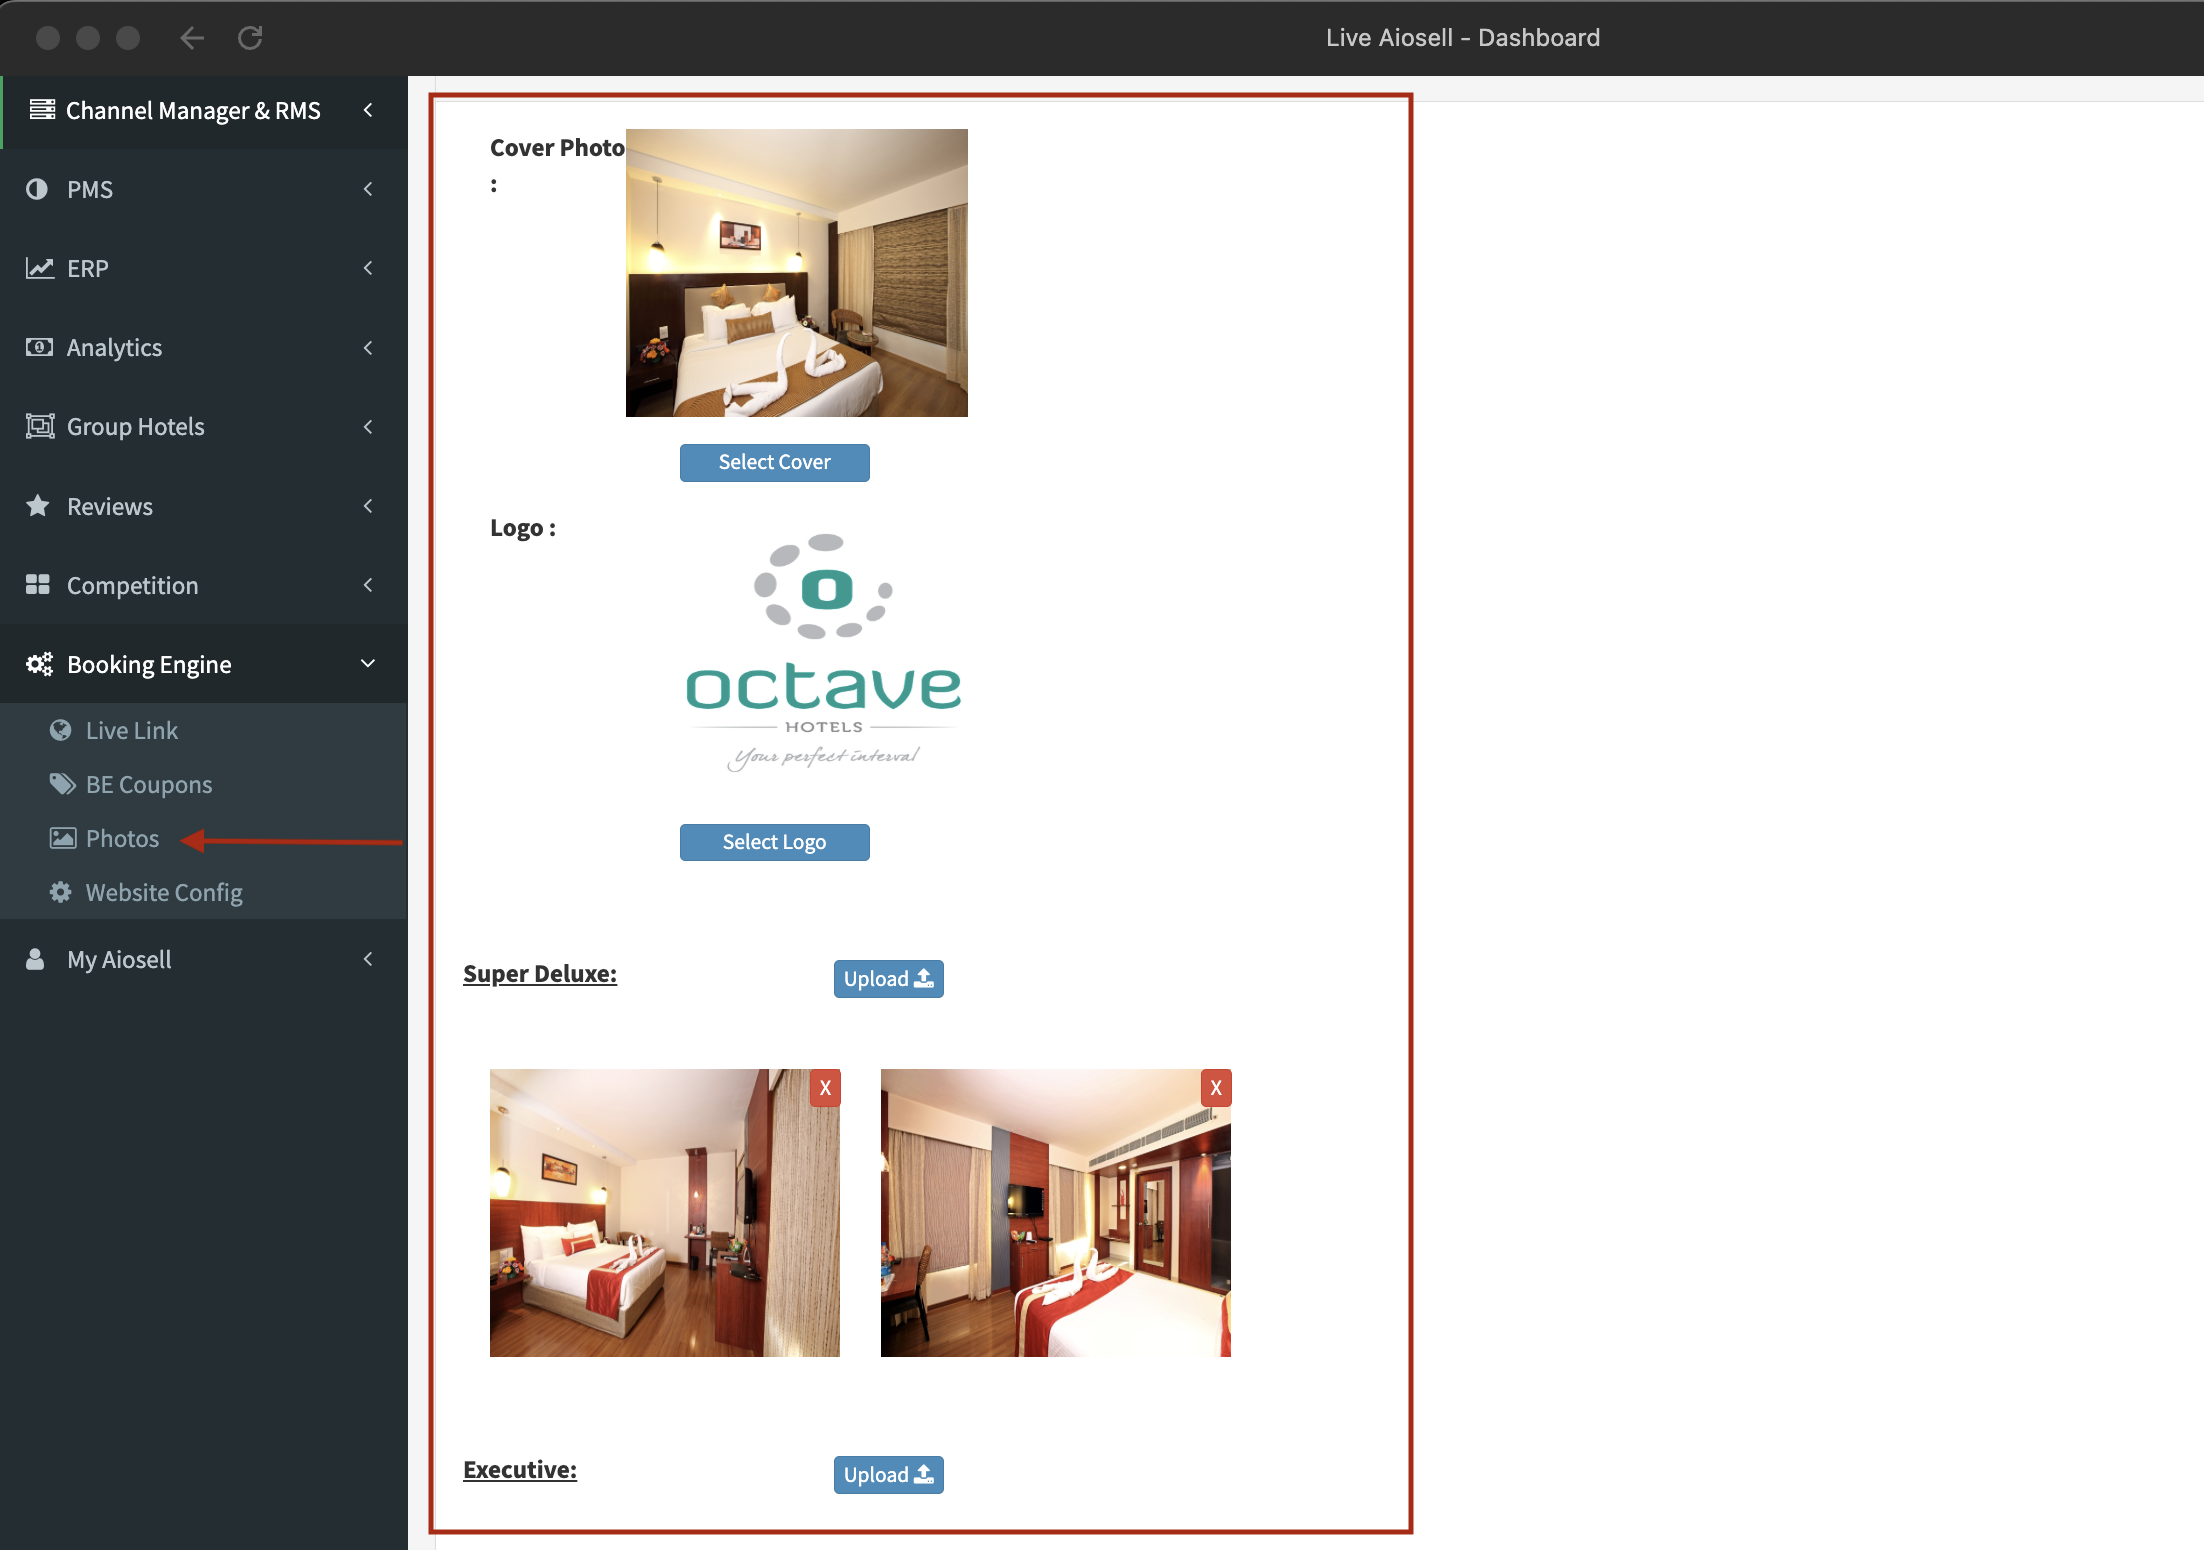Open the Website Config menu item
The height and width of the screenshot is (1550, 2204).
tap(203, 892)
